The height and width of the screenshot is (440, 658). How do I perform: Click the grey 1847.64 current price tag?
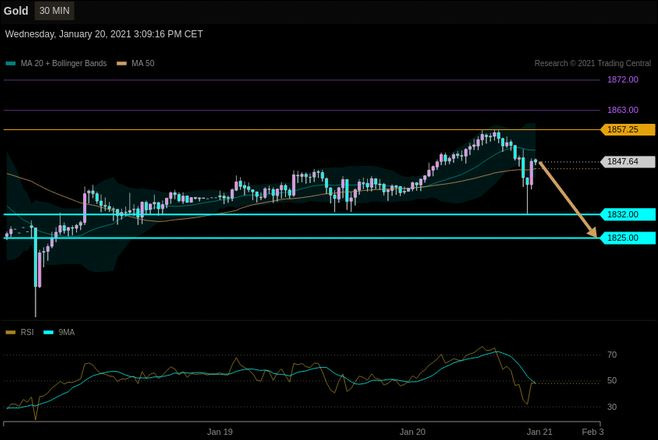click(x=628, y=161)
